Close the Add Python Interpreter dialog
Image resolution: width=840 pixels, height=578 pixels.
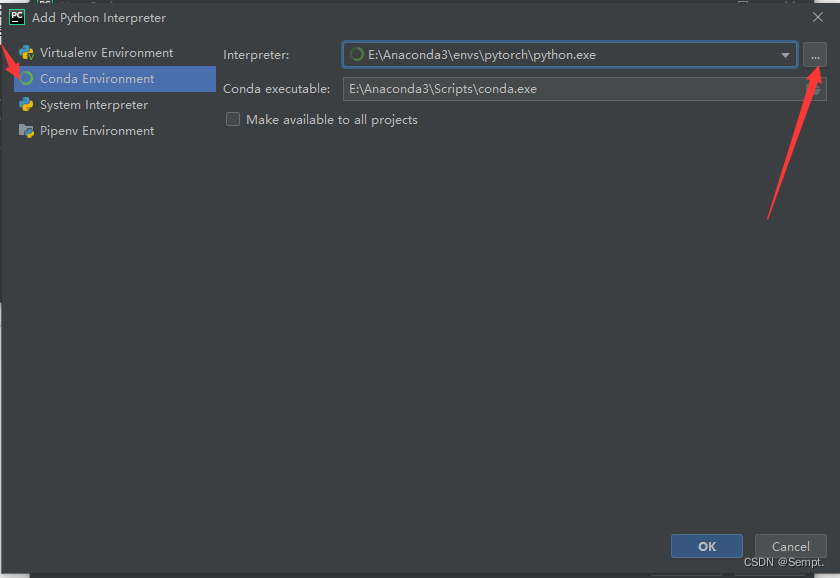coord(818,17)
